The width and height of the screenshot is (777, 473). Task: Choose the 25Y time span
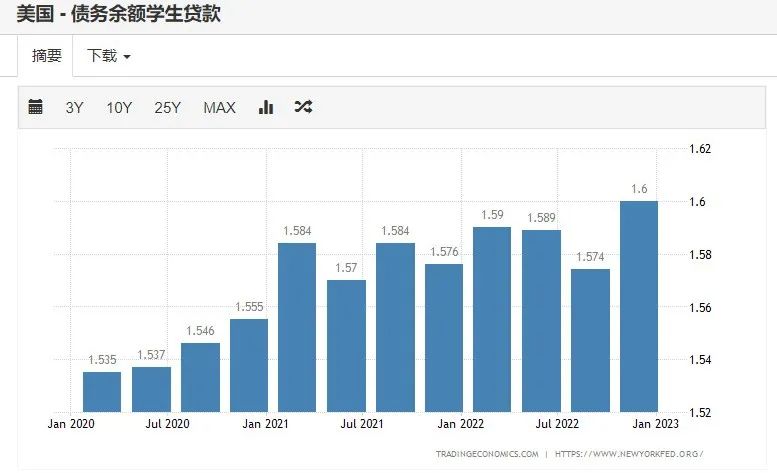[167, 107]
